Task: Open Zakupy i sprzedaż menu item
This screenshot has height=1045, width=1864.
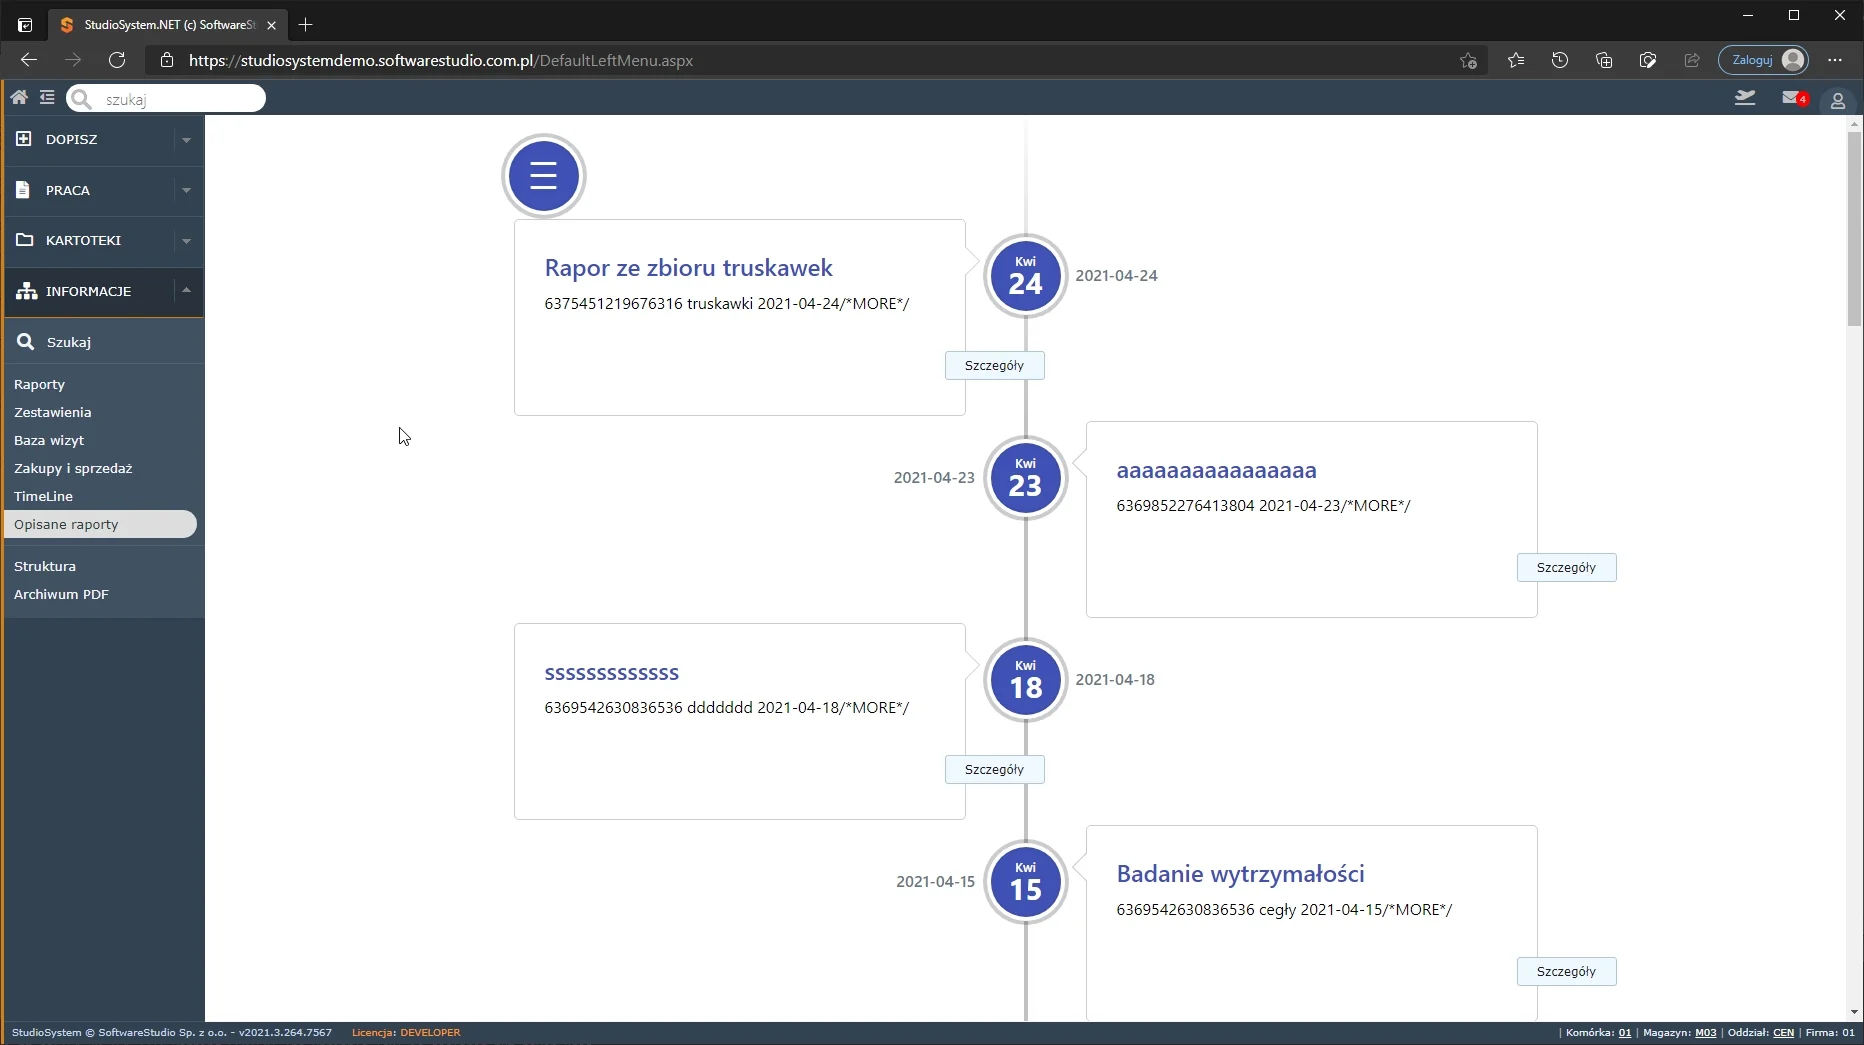Action: pyautogui.click(x=73, y=468)
